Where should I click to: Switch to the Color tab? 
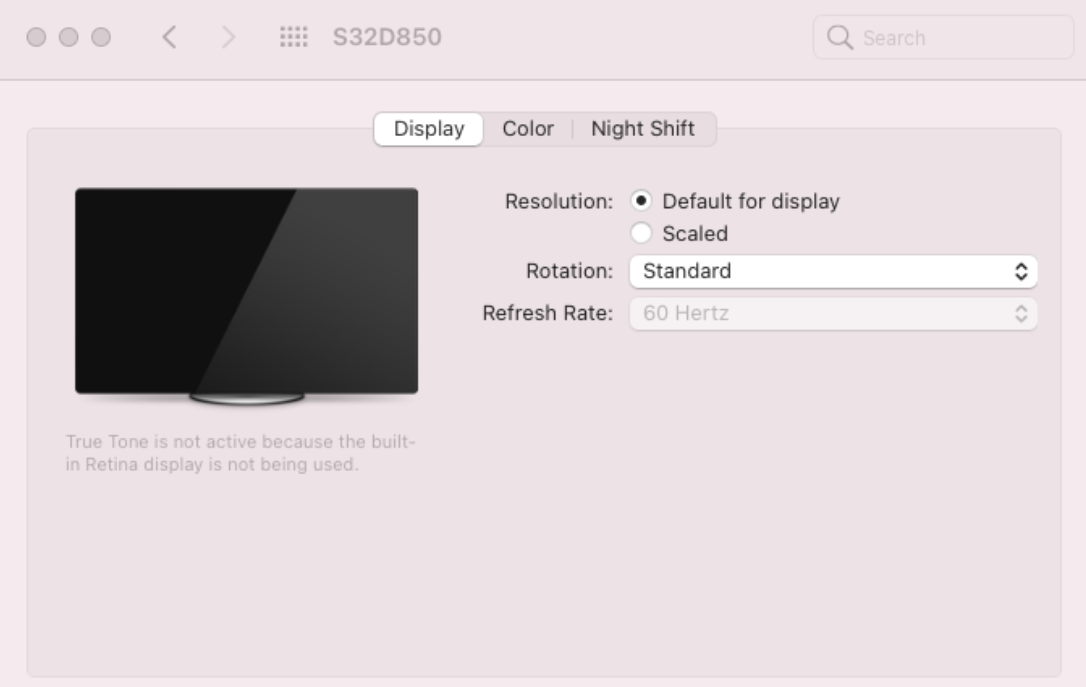click(x=528, y=129)
